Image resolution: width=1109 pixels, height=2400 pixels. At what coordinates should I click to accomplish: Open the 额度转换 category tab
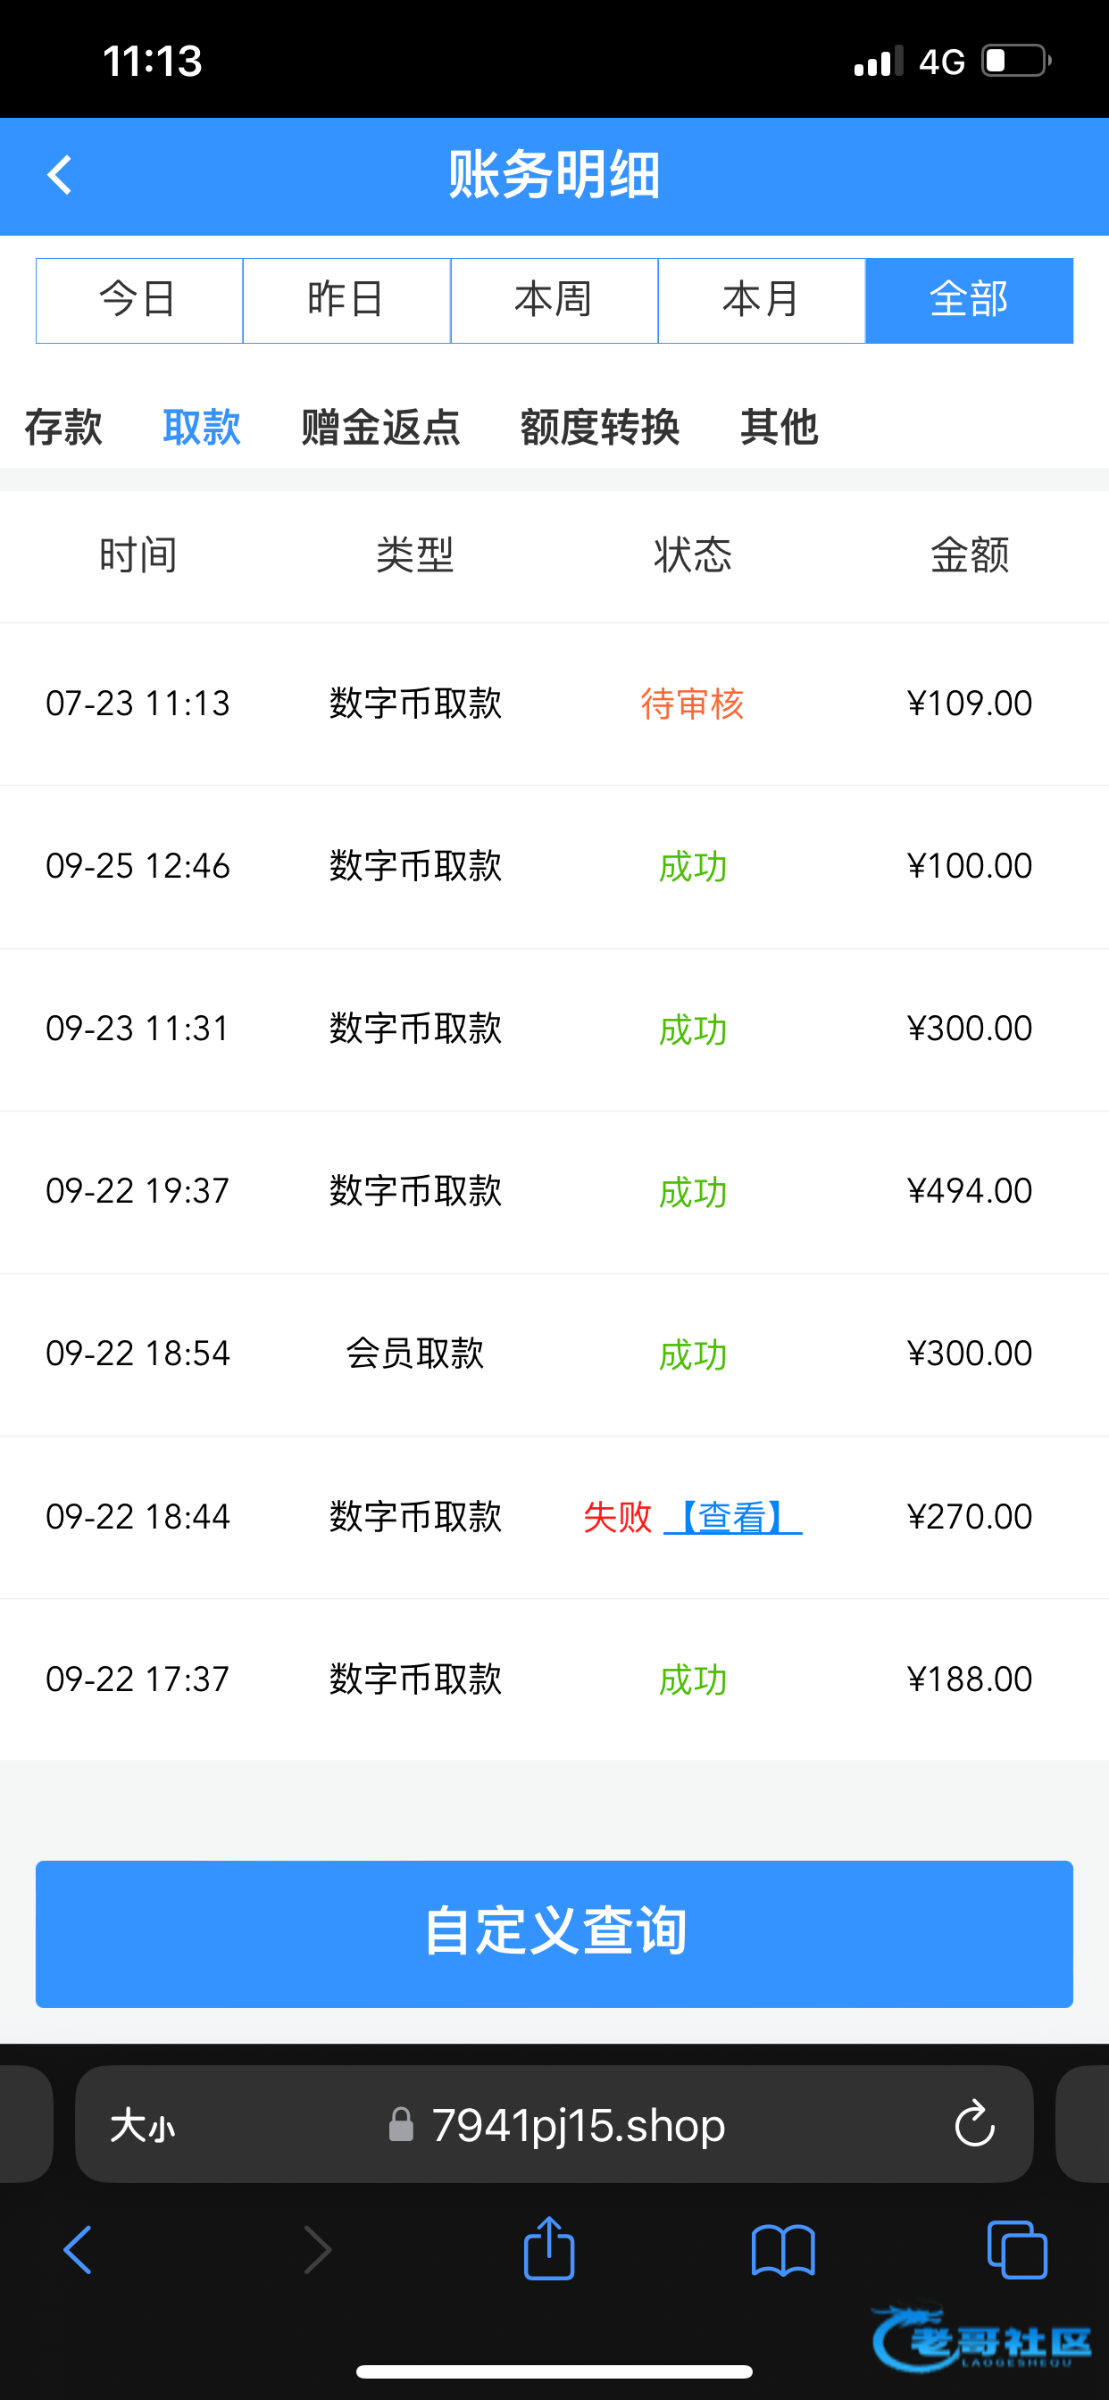tap(599, 427)
